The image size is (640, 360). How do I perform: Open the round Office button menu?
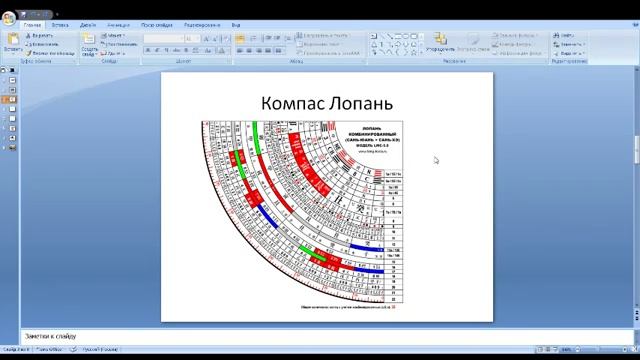coord(9,18)
